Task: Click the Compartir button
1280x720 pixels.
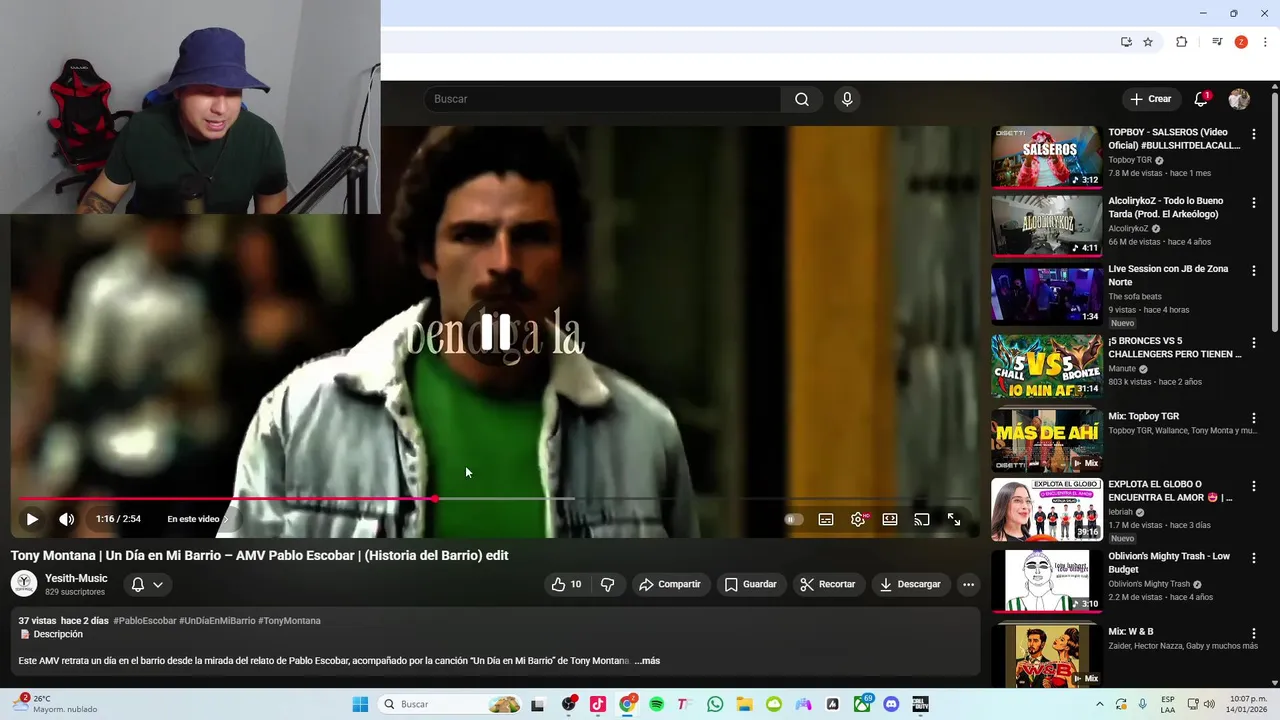Action: (x=670, y=584)
